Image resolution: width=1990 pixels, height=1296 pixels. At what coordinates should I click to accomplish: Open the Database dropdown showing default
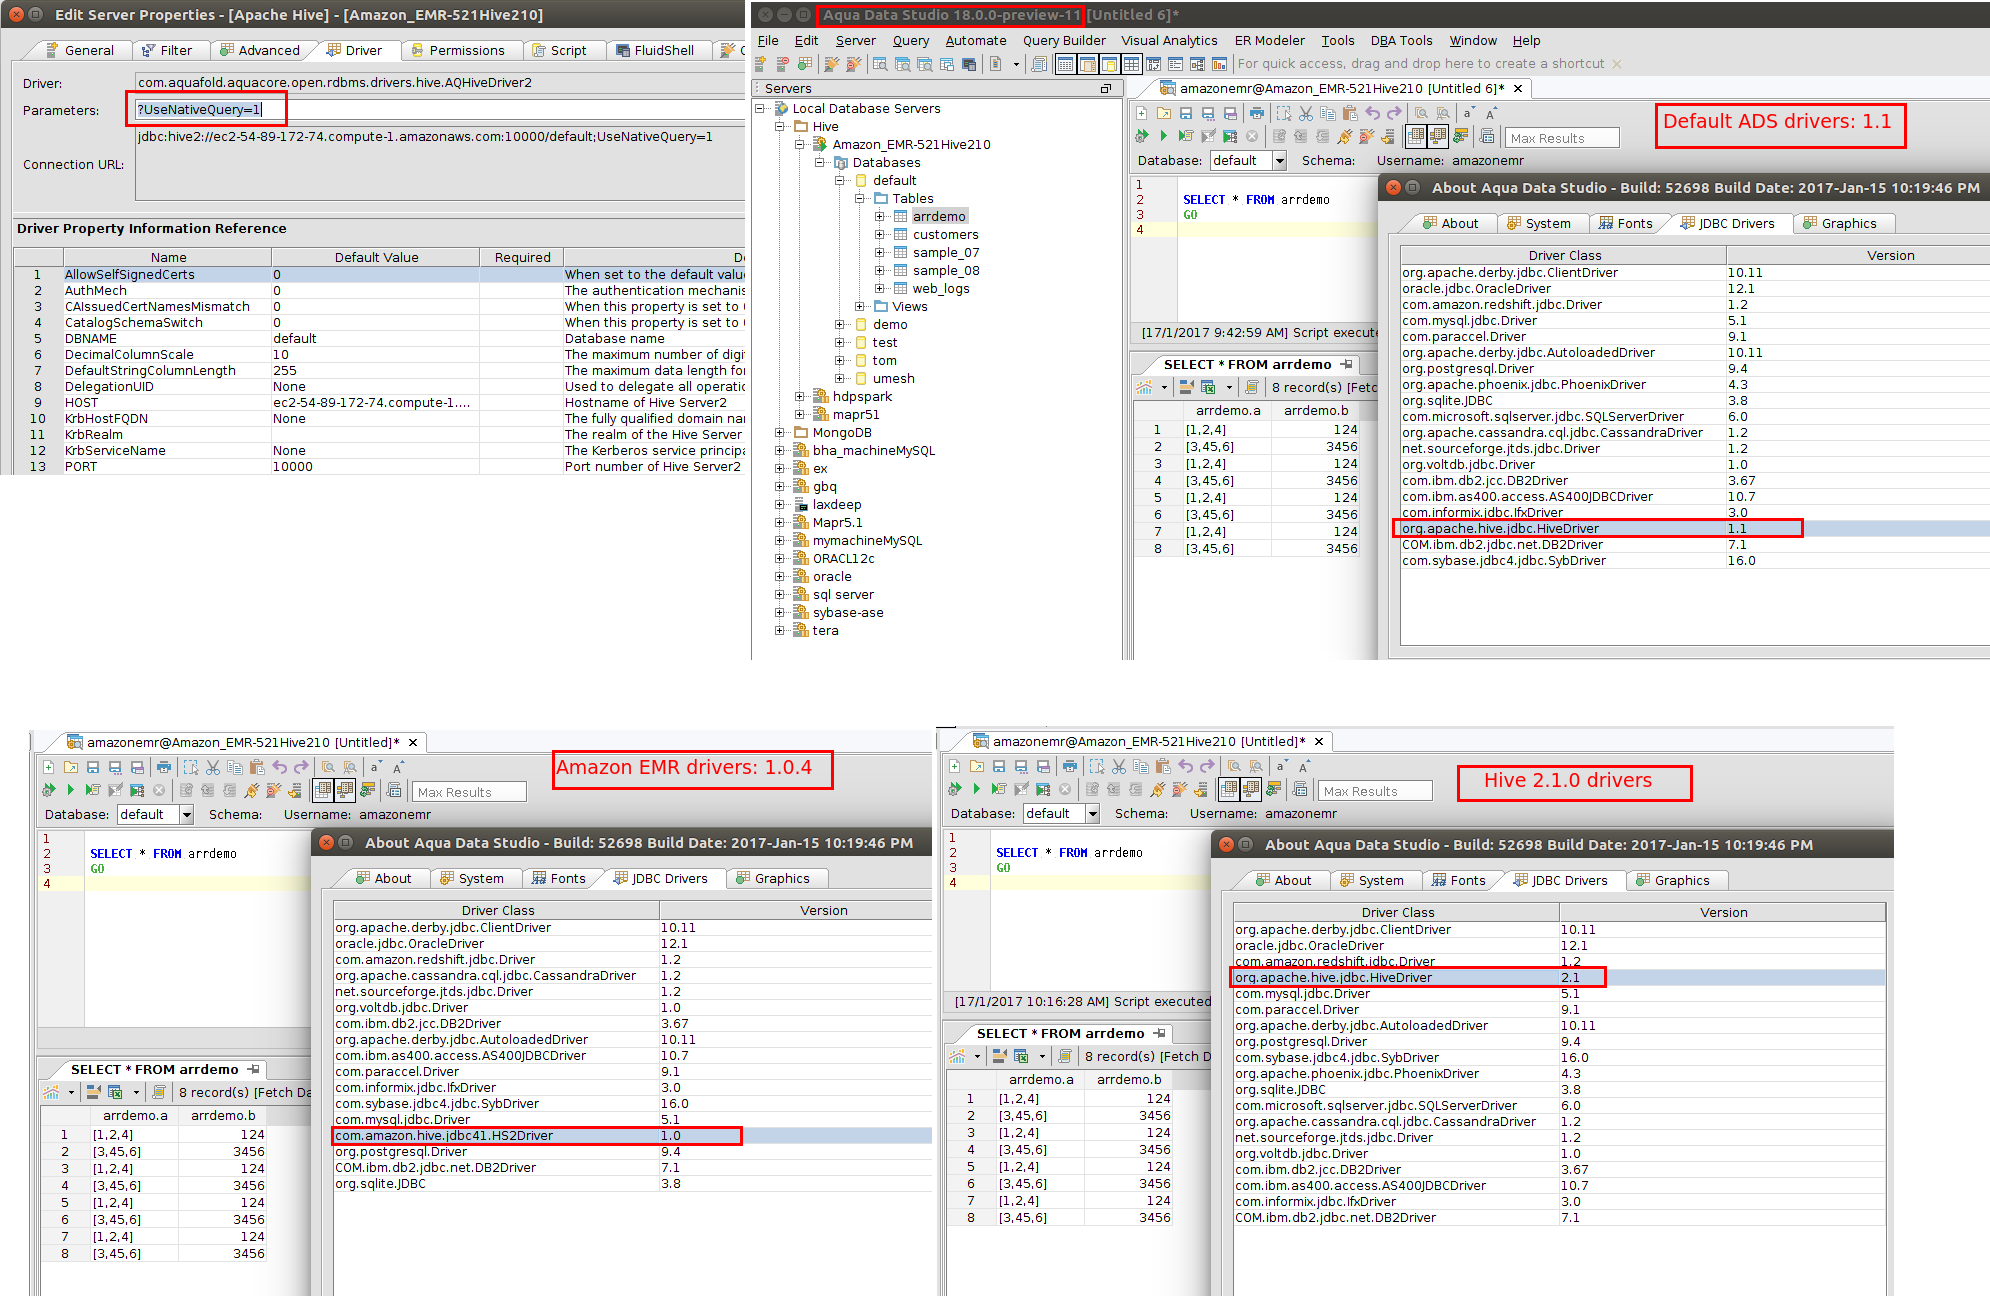point(1279,160)
